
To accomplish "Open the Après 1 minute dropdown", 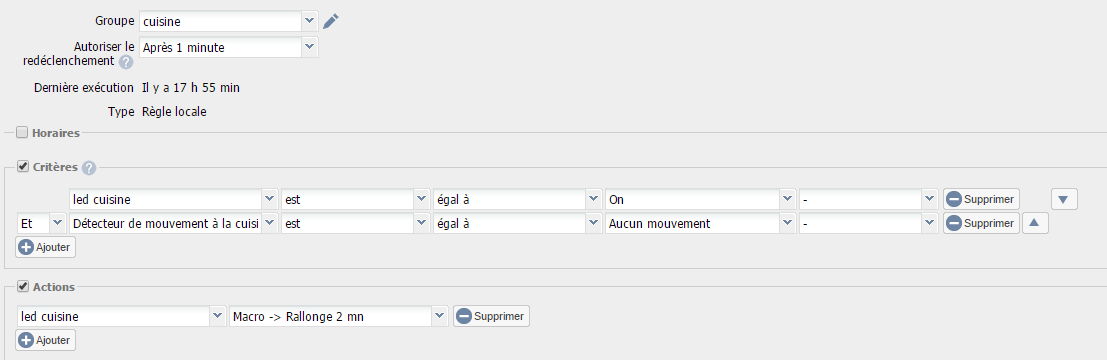I will [310, 47].
